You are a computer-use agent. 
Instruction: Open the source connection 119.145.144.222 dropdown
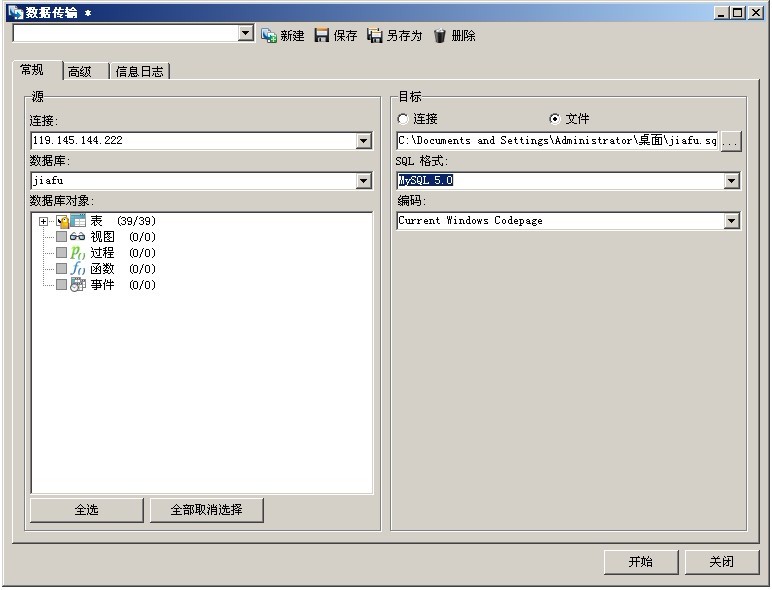[363, 141]
